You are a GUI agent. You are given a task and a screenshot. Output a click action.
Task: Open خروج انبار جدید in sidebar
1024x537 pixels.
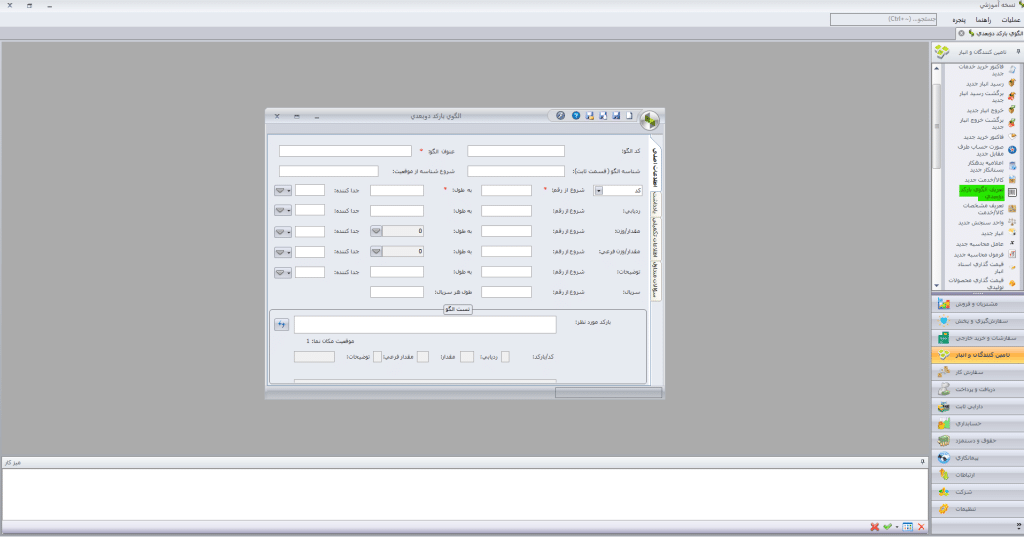click(991, 110)
